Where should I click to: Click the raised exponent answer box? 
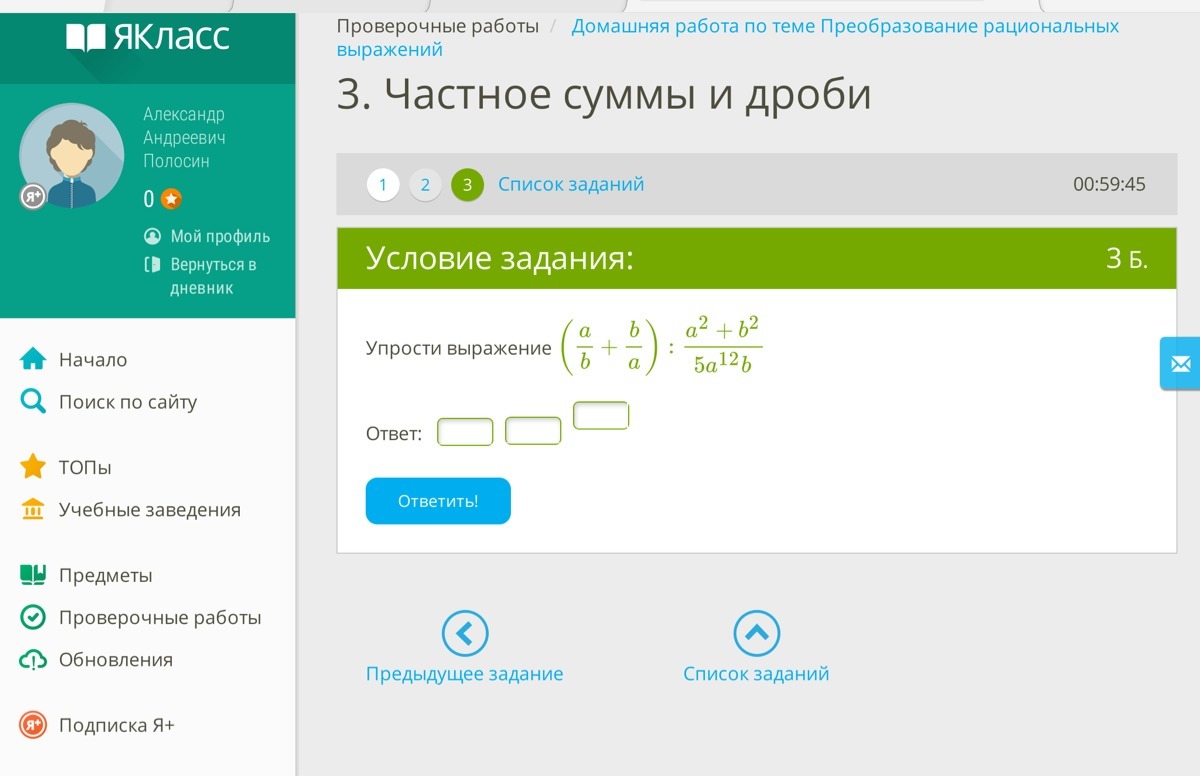tap(600, 416)
